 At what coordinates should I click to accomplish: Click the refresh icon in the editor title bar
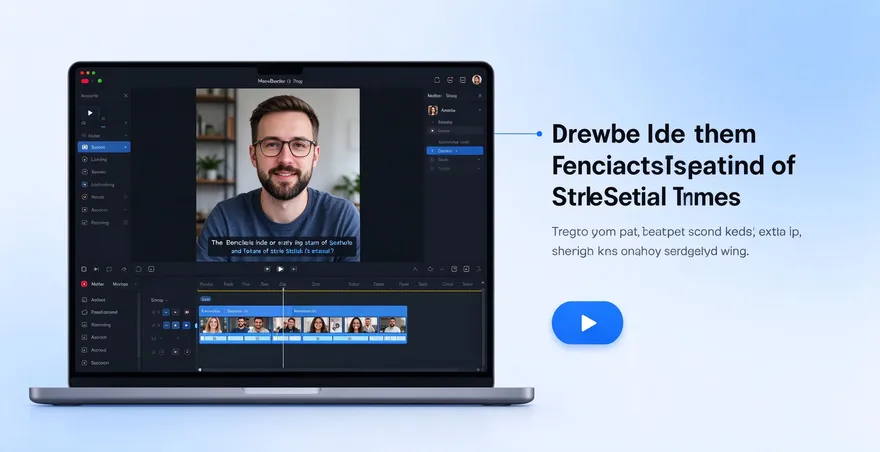437,80
